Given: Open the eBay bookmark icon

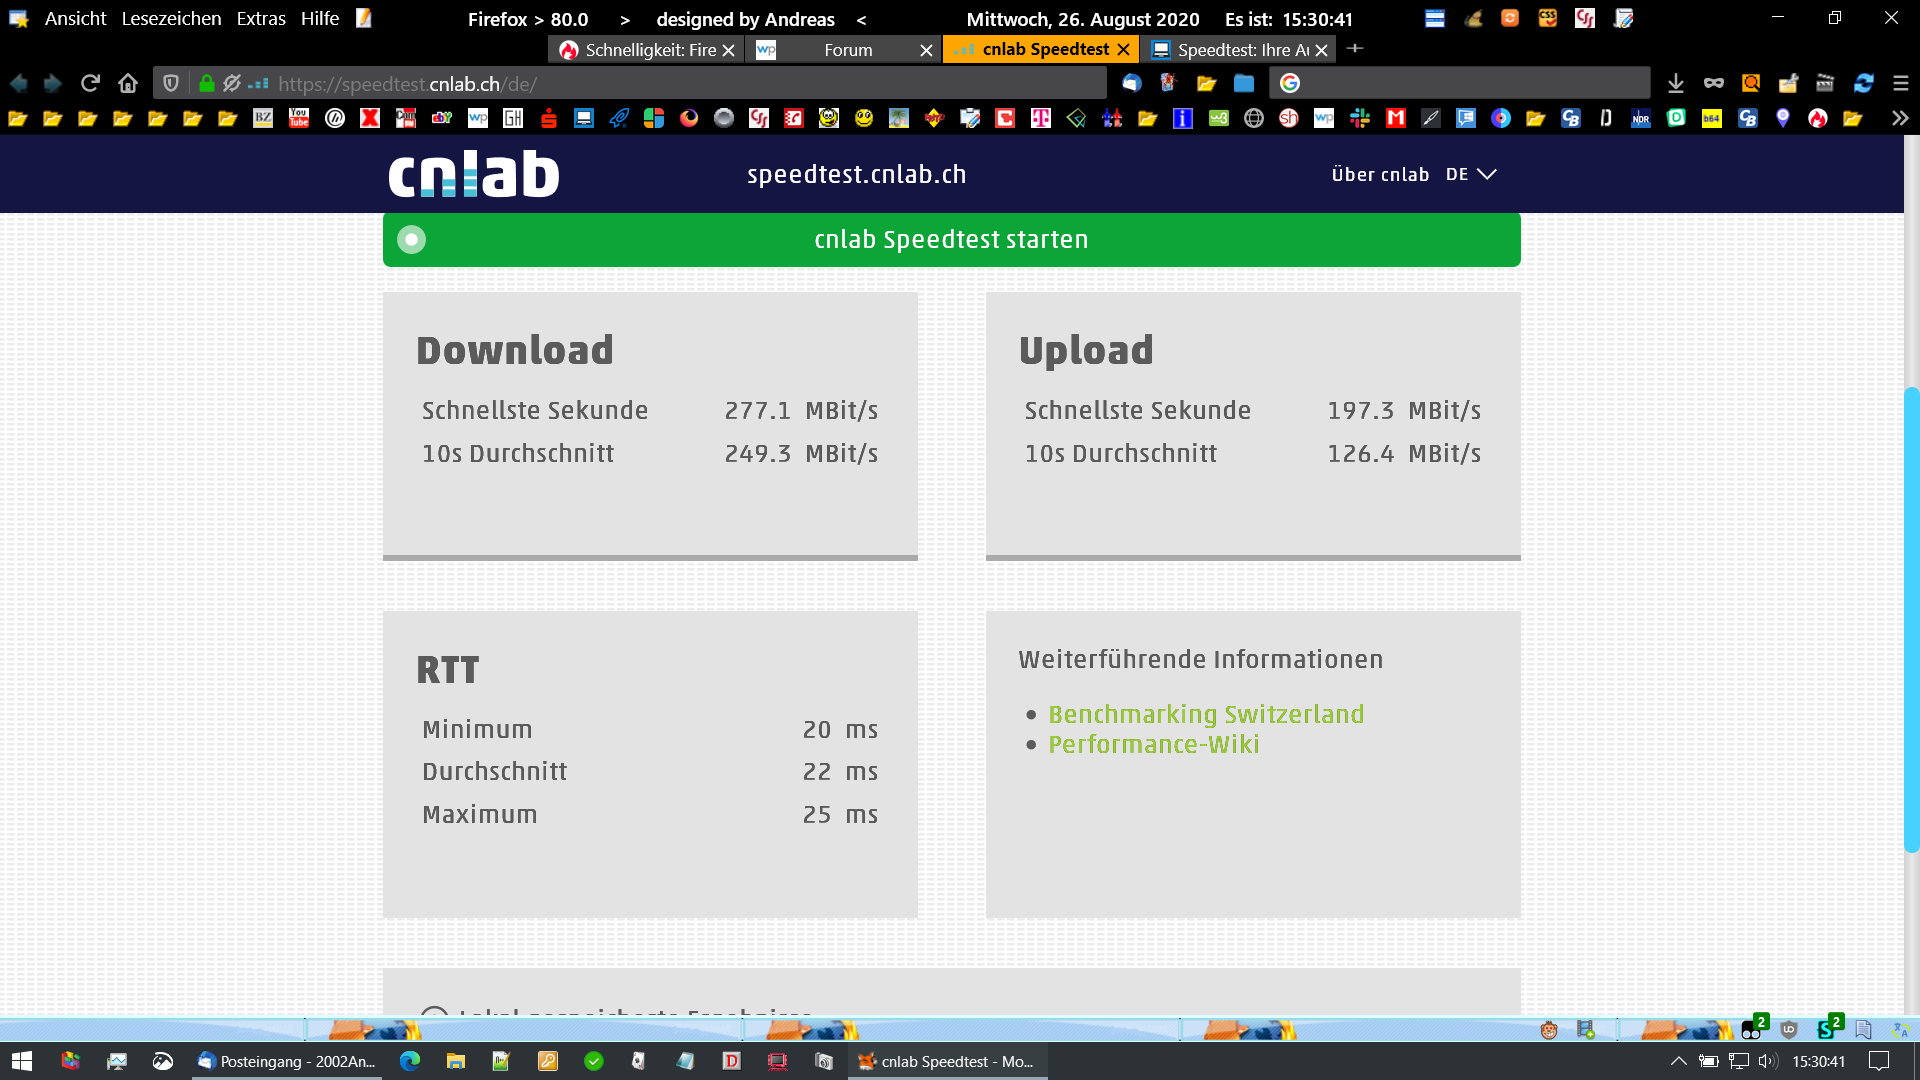Looking at the screenshot, I should [x=441, y=118].
